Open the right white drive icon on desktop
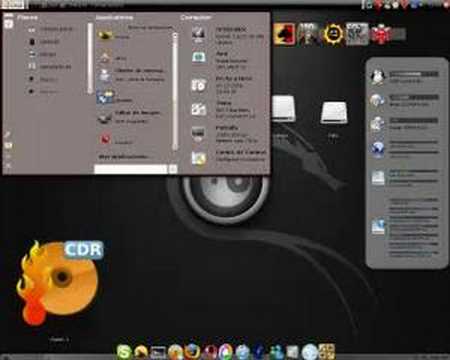 coord(333,113)
